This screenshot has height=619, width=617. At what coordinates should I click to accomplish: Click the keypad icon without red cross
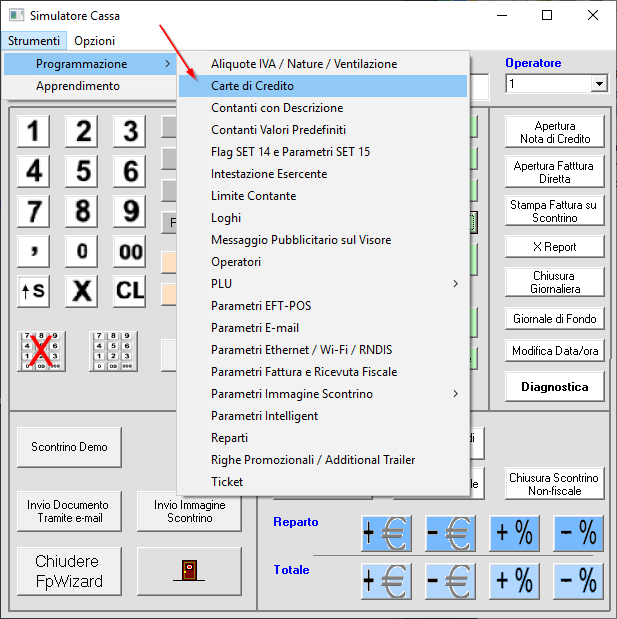tap(113, 351)
